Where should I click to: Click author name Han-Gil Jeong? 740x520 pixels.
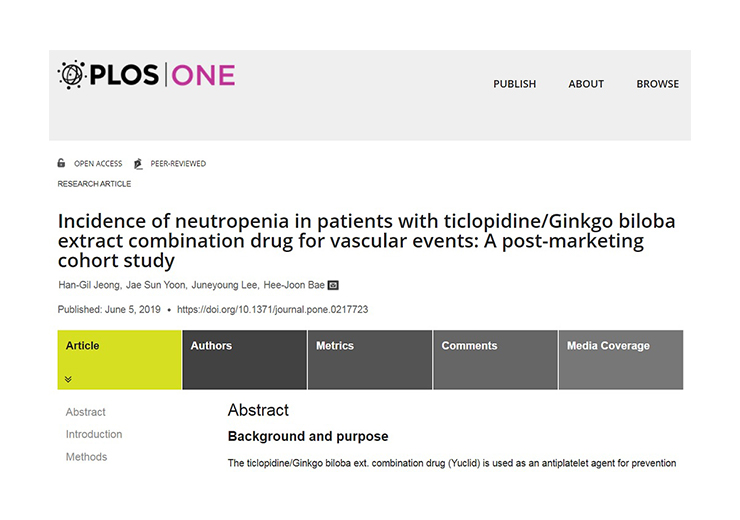pyautogui.click(x=91, y=286)
